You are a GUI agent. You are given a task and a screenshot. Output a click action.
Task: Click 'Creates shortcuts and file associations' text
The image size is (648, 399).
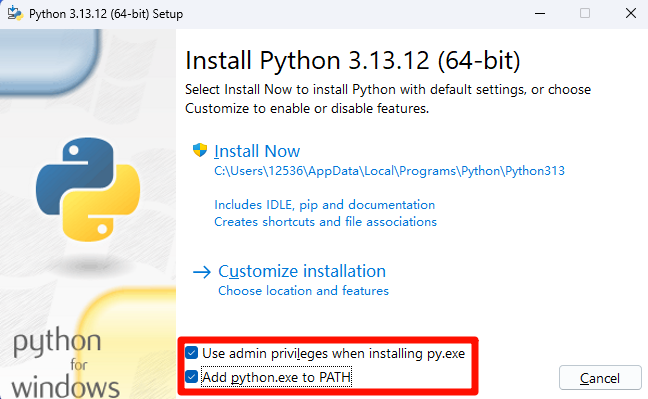[325, 222]
